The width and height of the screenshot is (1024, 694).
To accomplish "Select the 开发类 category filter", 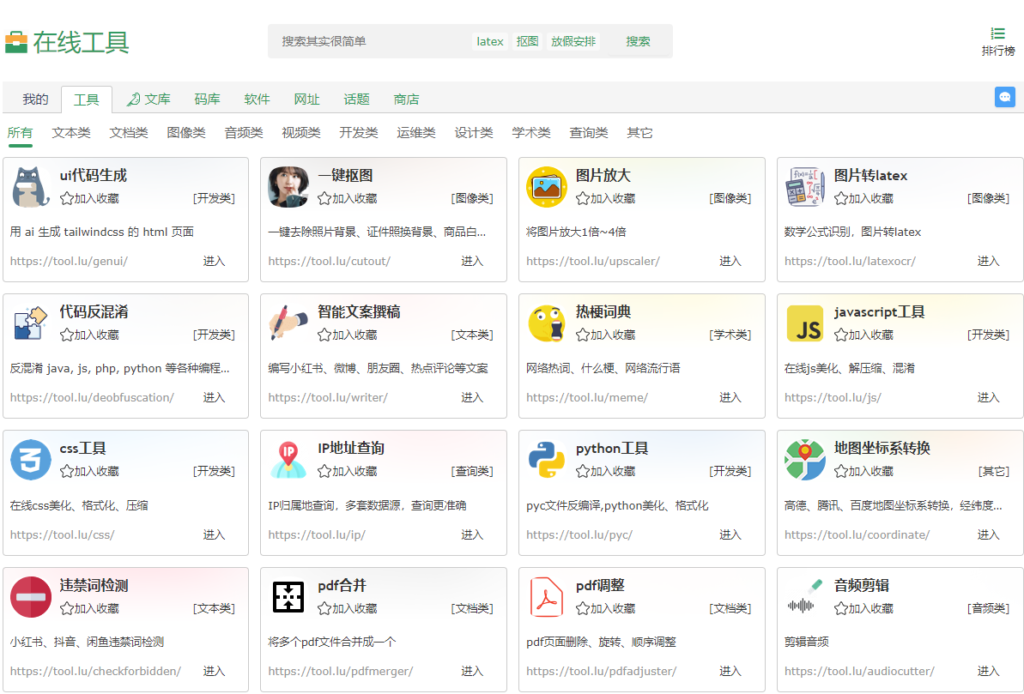I will [x=358, y=133].
